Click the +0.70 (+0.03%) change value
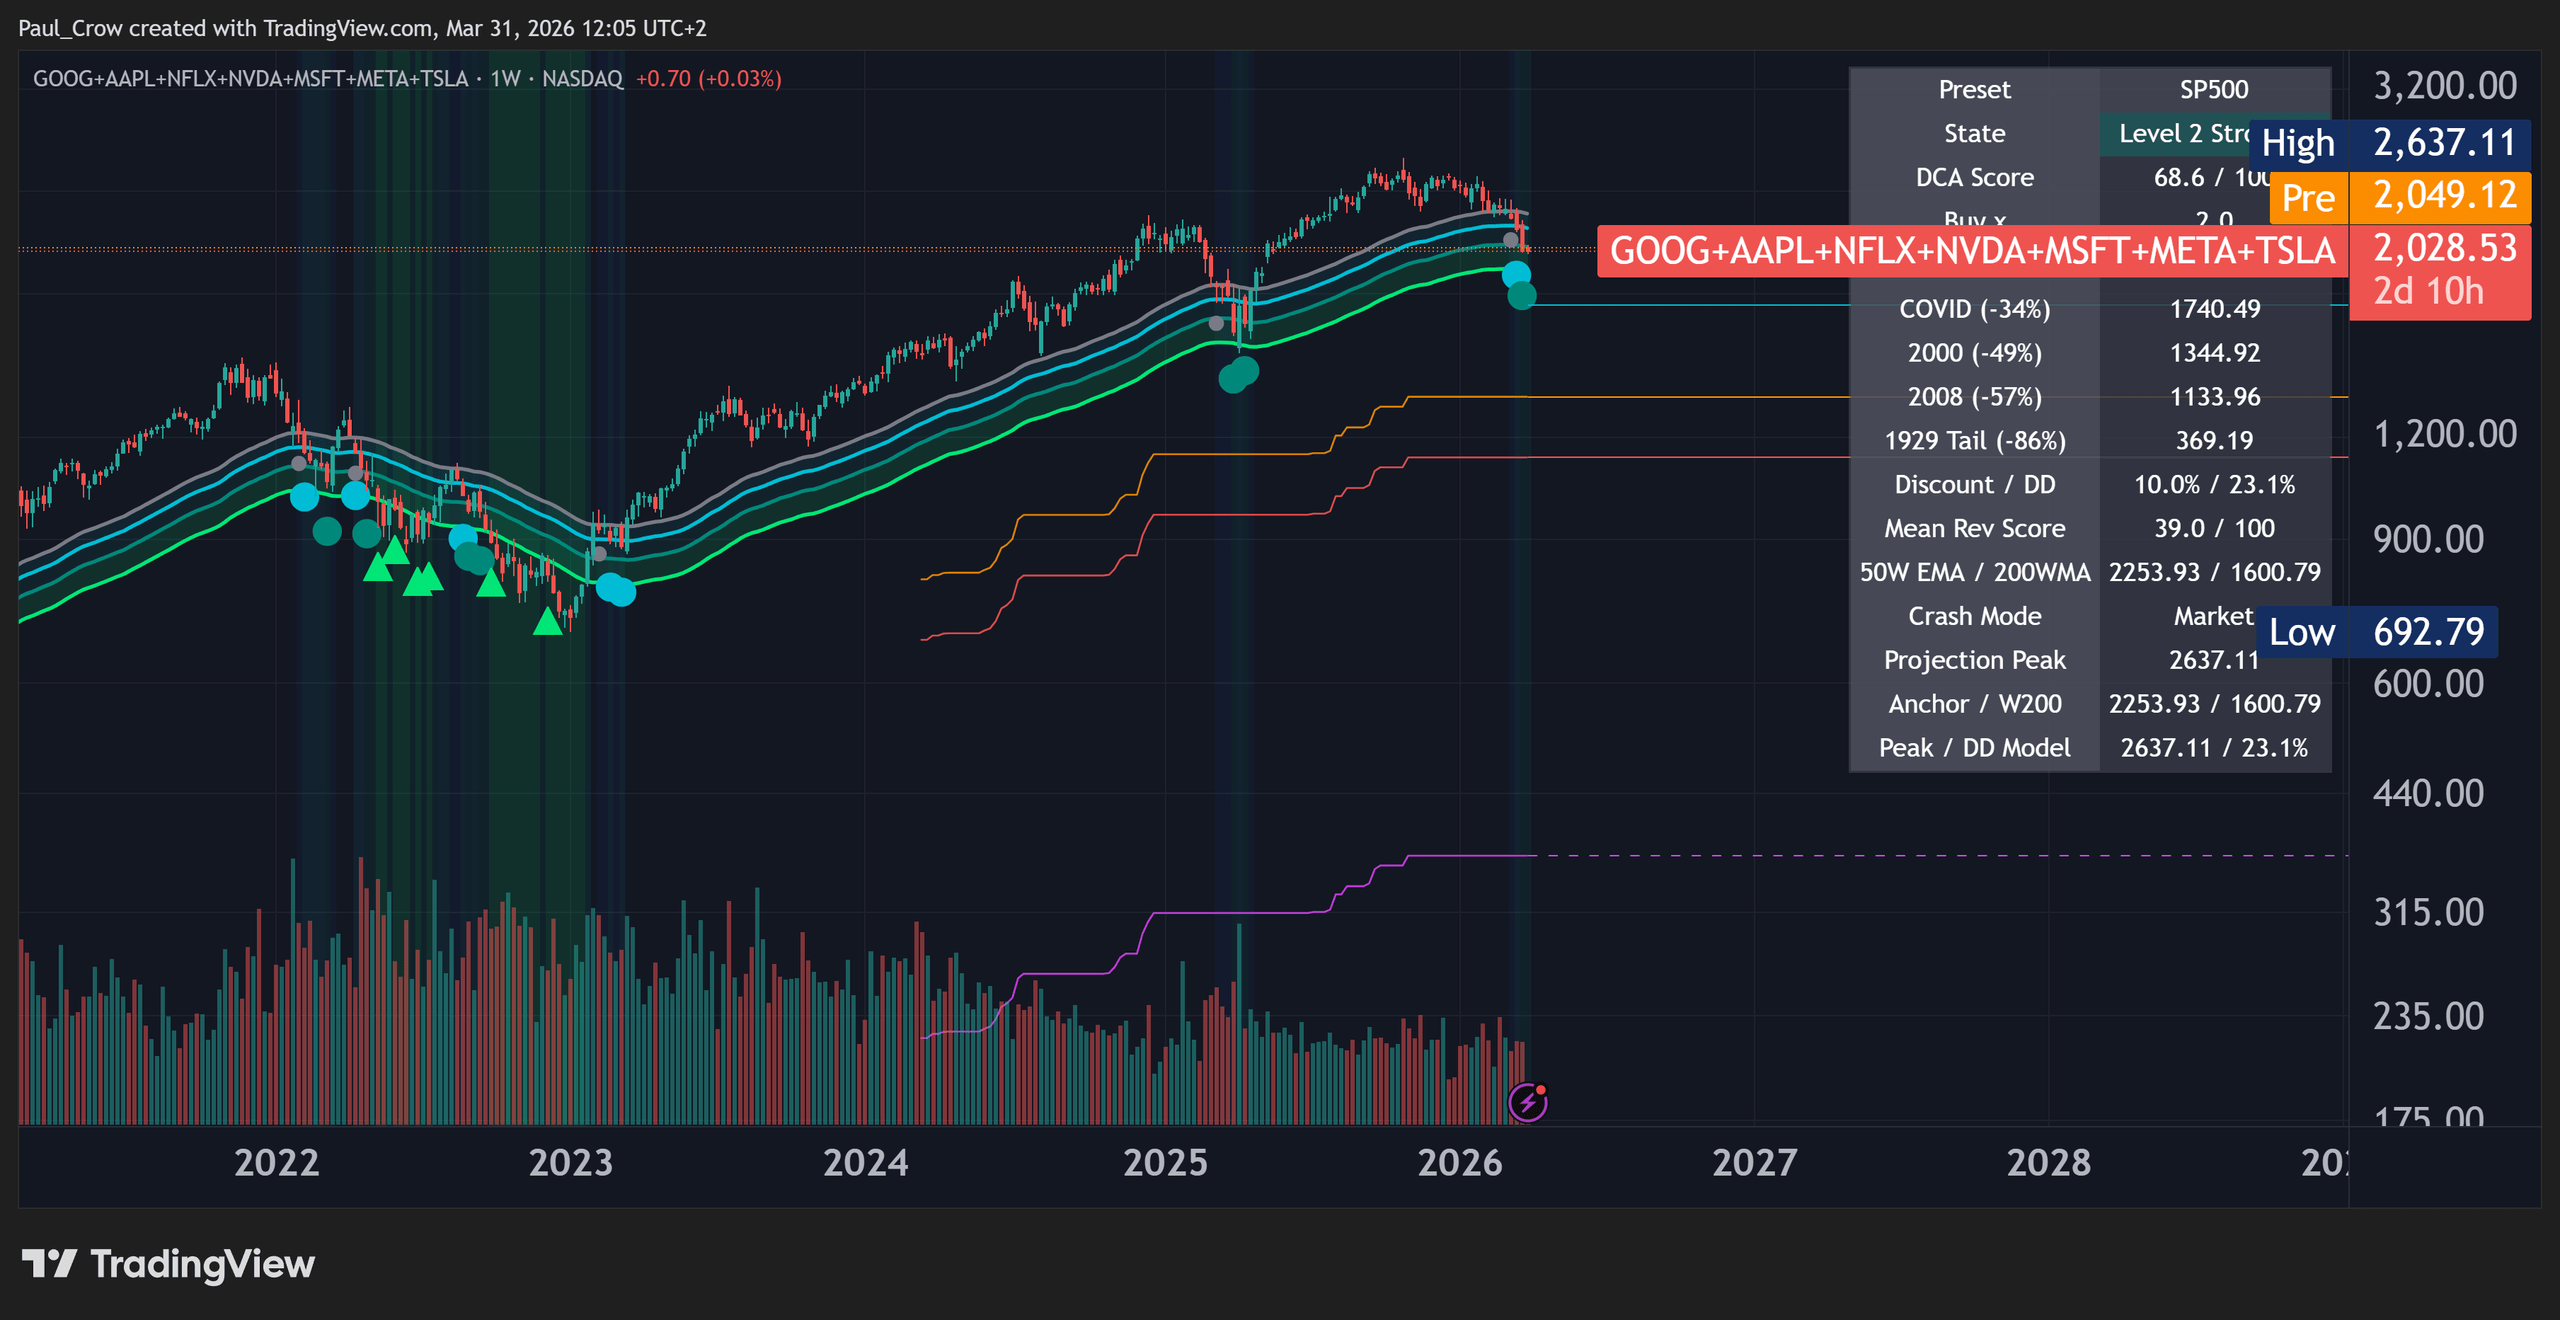 pos(709,78)
